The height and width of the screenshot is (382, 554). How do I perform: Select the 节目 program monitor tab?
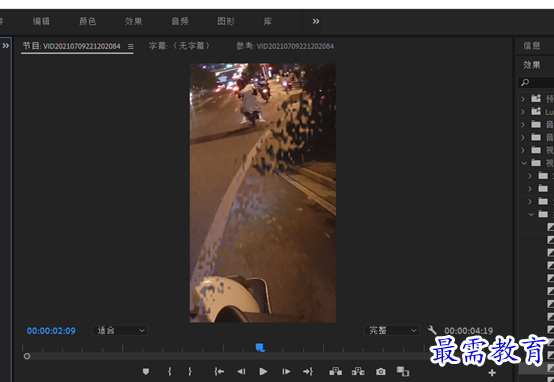tap(72, 46)
